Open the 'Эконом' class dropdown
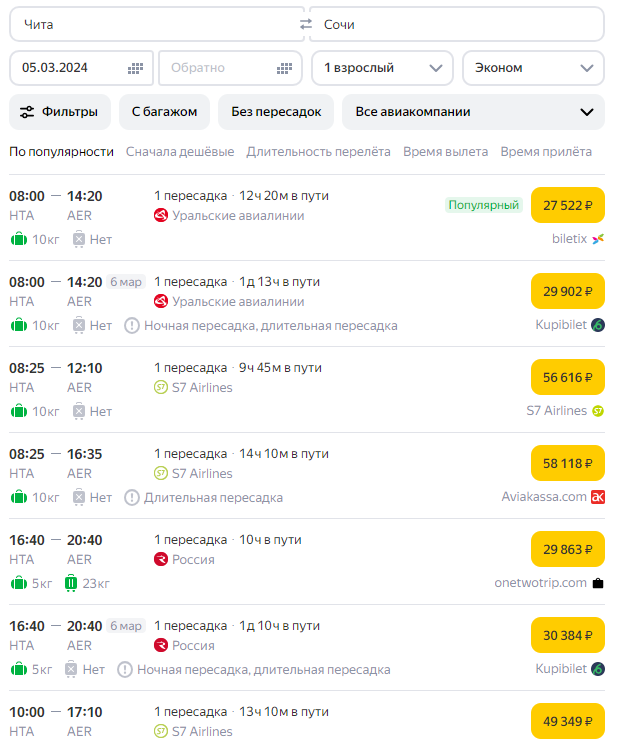The width and height of the screenshot is (619, 741). (532, 68)
